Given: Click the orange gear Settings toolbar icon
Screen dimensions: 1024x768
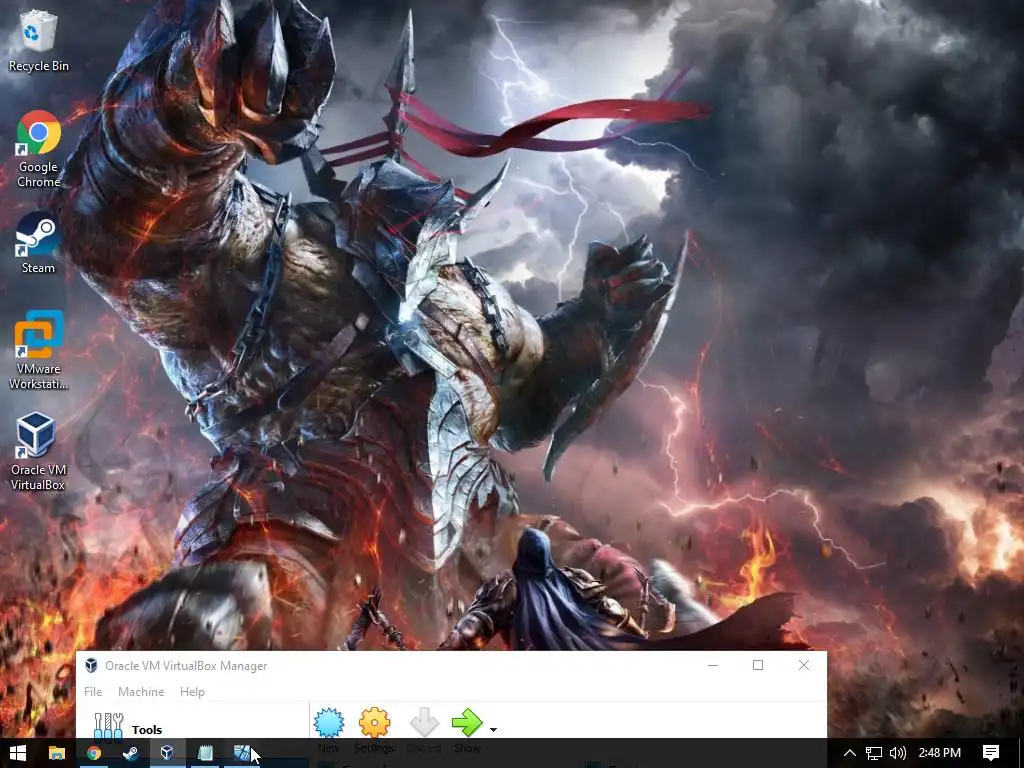Looking at the screenshot, I should pyautogui.click(x=374, y=723).
